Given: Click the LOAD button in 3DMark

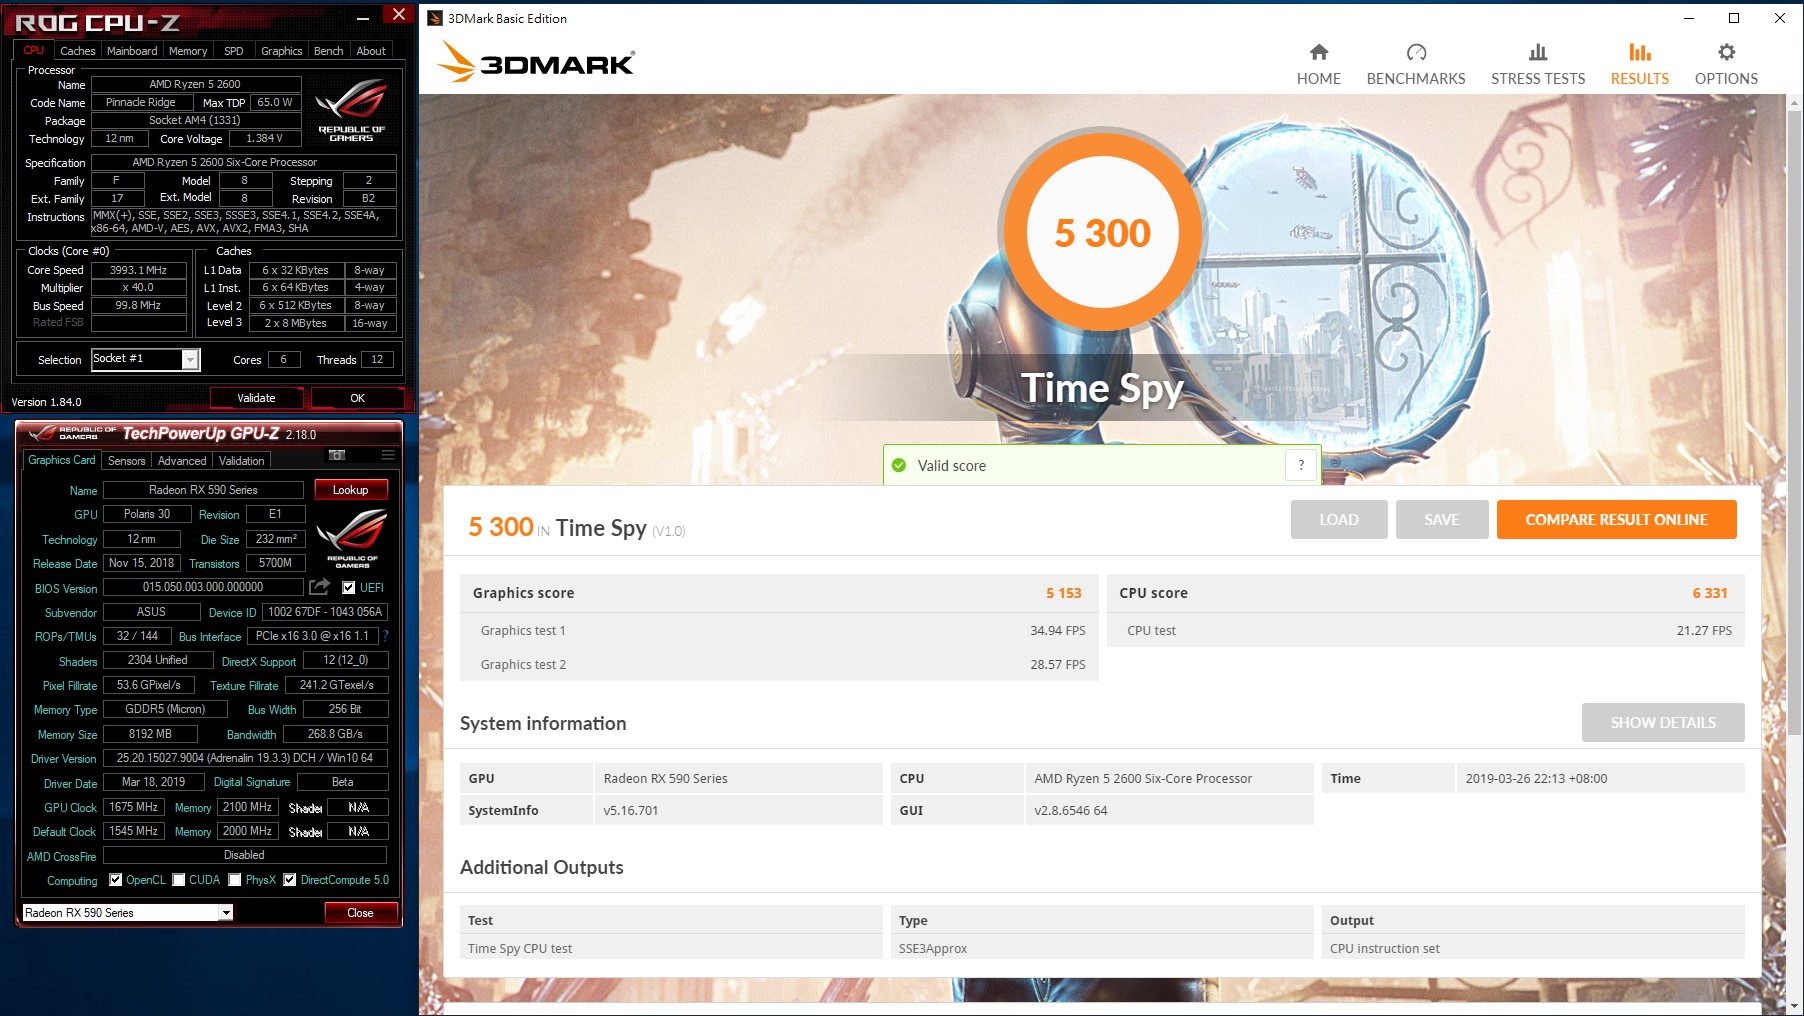Looking at the screenshot, I should pos(1338,520).
